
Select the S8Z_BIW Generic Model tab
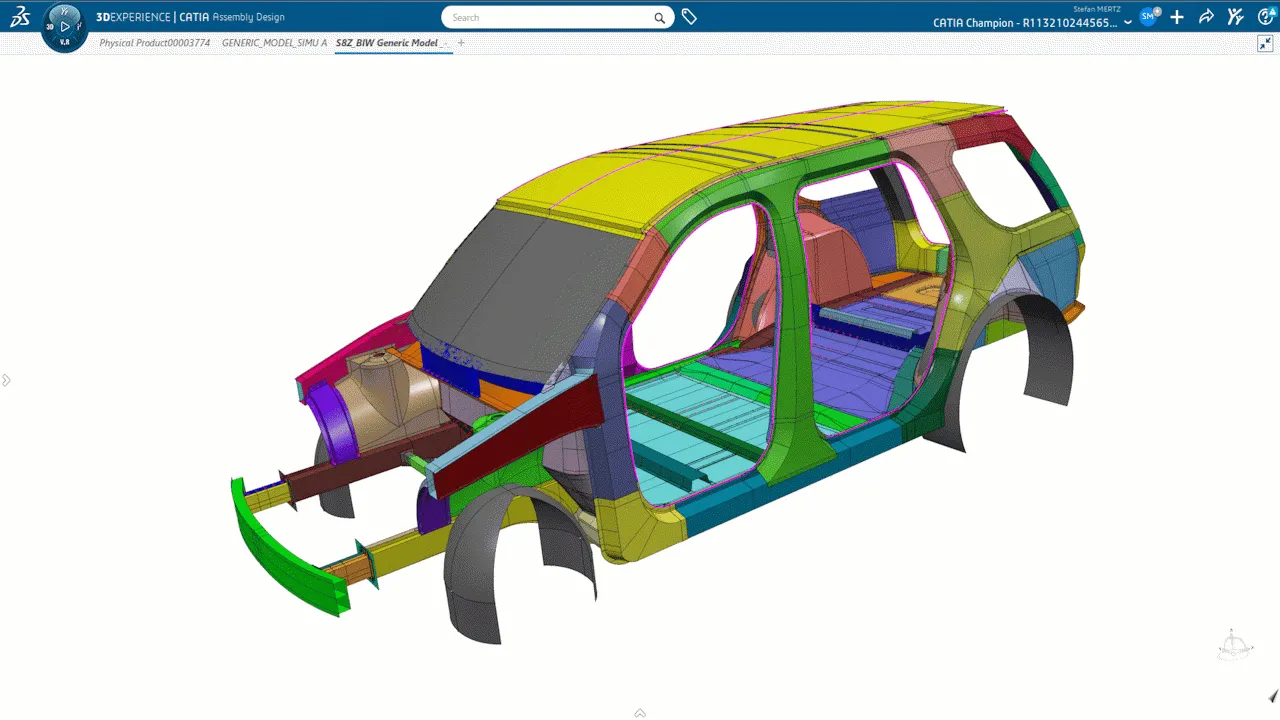pyautogui.click(x=391, y=44)
